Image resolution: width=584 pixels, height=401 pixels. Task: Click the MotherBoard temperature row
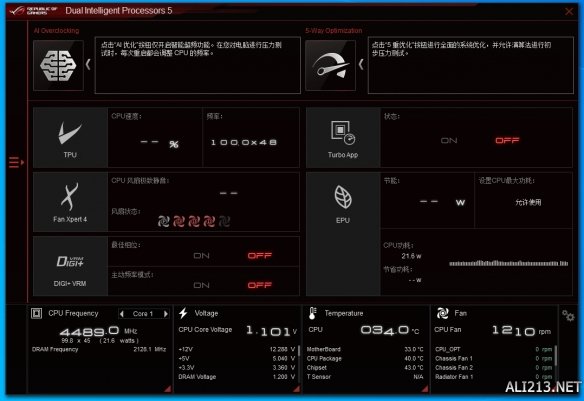pyautogui.click(x=365, y=349)
